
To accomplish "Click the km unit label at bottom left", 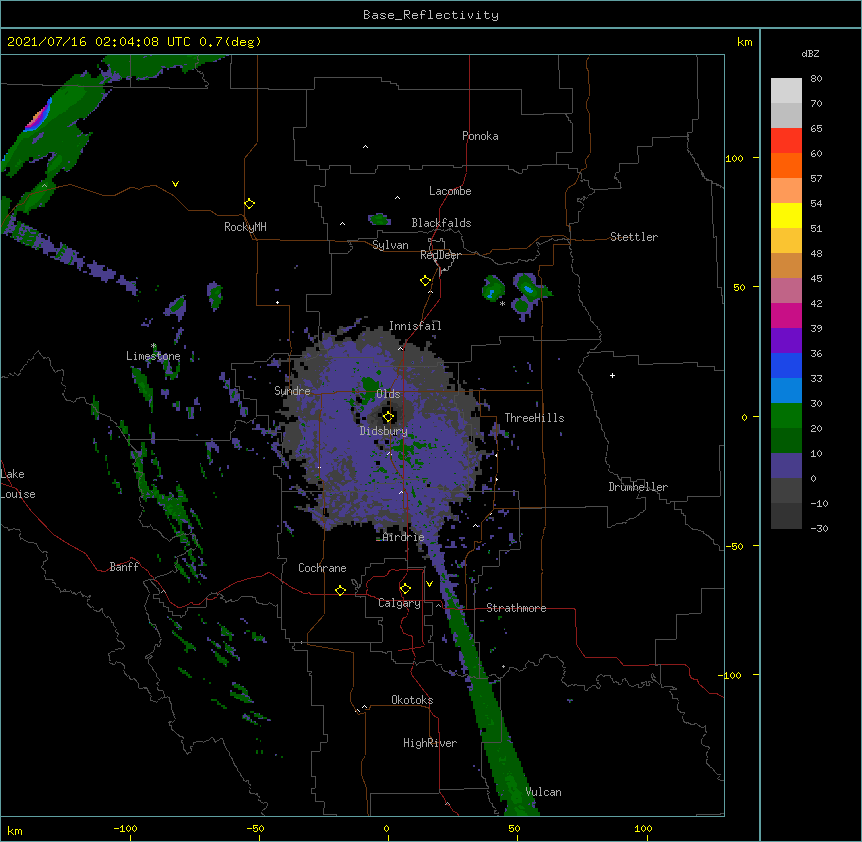I will 15,830.
